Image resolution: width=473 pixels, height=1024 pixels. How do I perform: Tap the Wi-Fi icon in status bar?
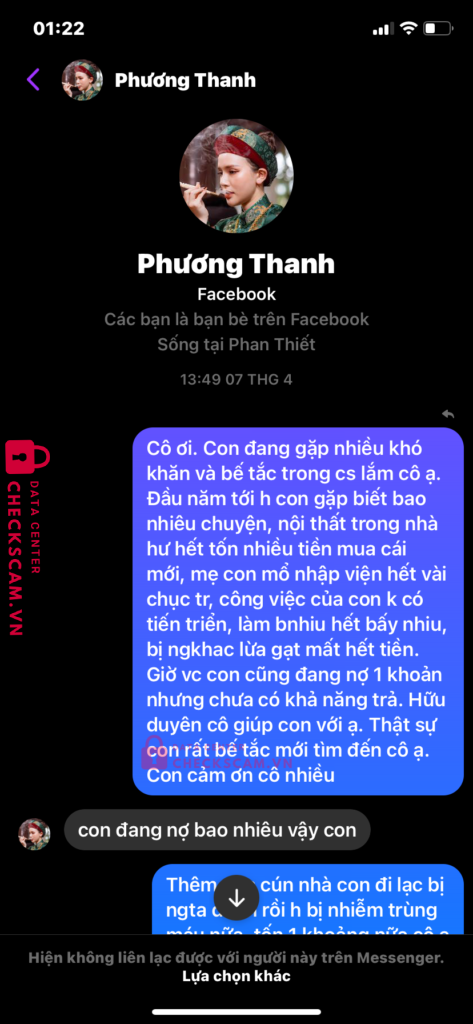coord(408,29)
